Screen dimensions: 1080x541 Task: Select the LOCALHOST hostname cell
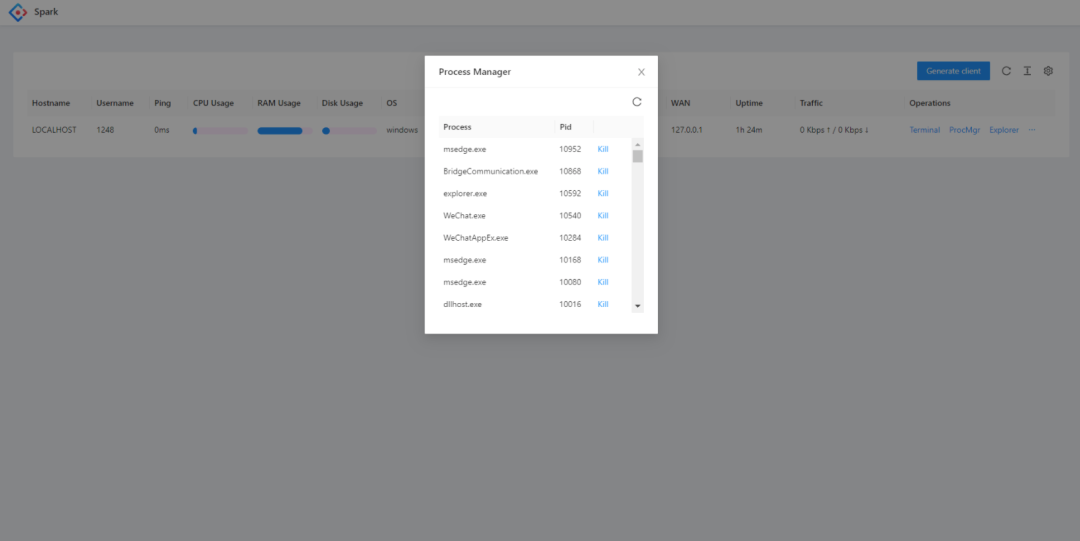click(x=54, y=130)
